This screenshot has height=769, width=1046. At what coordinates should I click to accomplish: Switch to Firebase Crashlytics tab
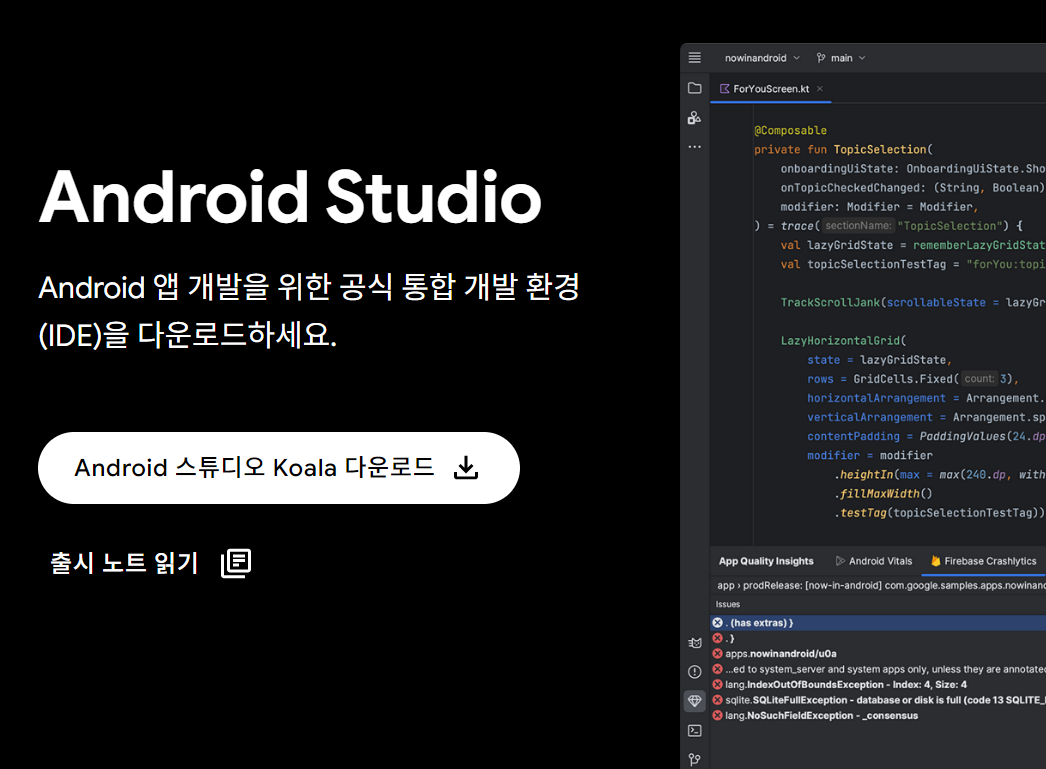point(983,561)
